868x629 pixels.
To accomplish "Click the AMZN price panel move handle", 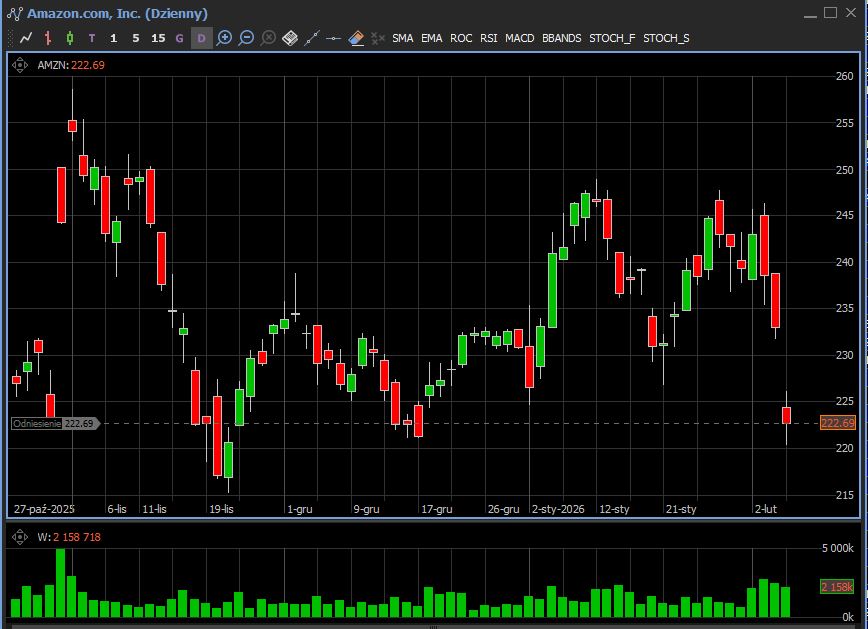I will (x=19, y=65).
